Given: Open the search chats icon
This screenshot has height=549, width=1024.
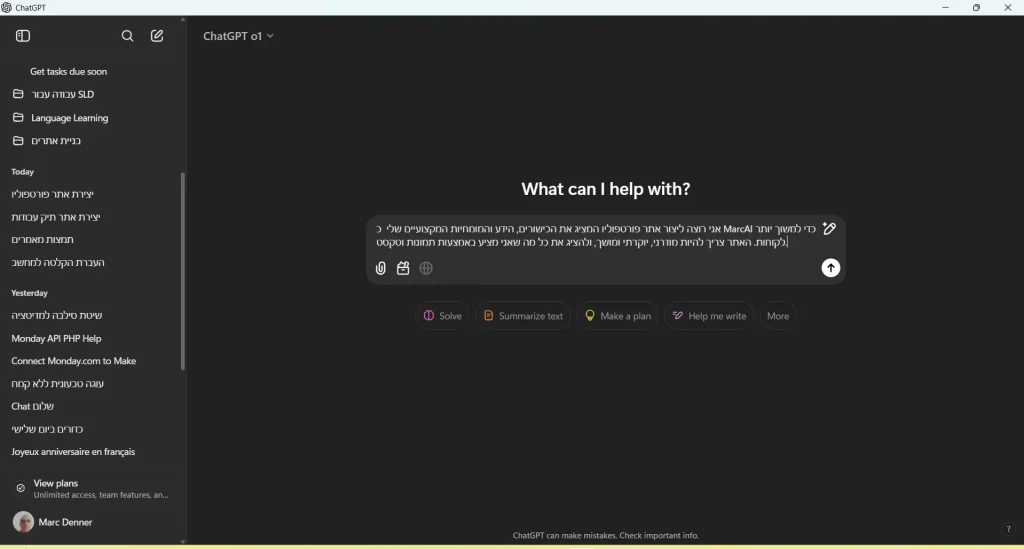Looking at the screenshot, I should (127, 36).
